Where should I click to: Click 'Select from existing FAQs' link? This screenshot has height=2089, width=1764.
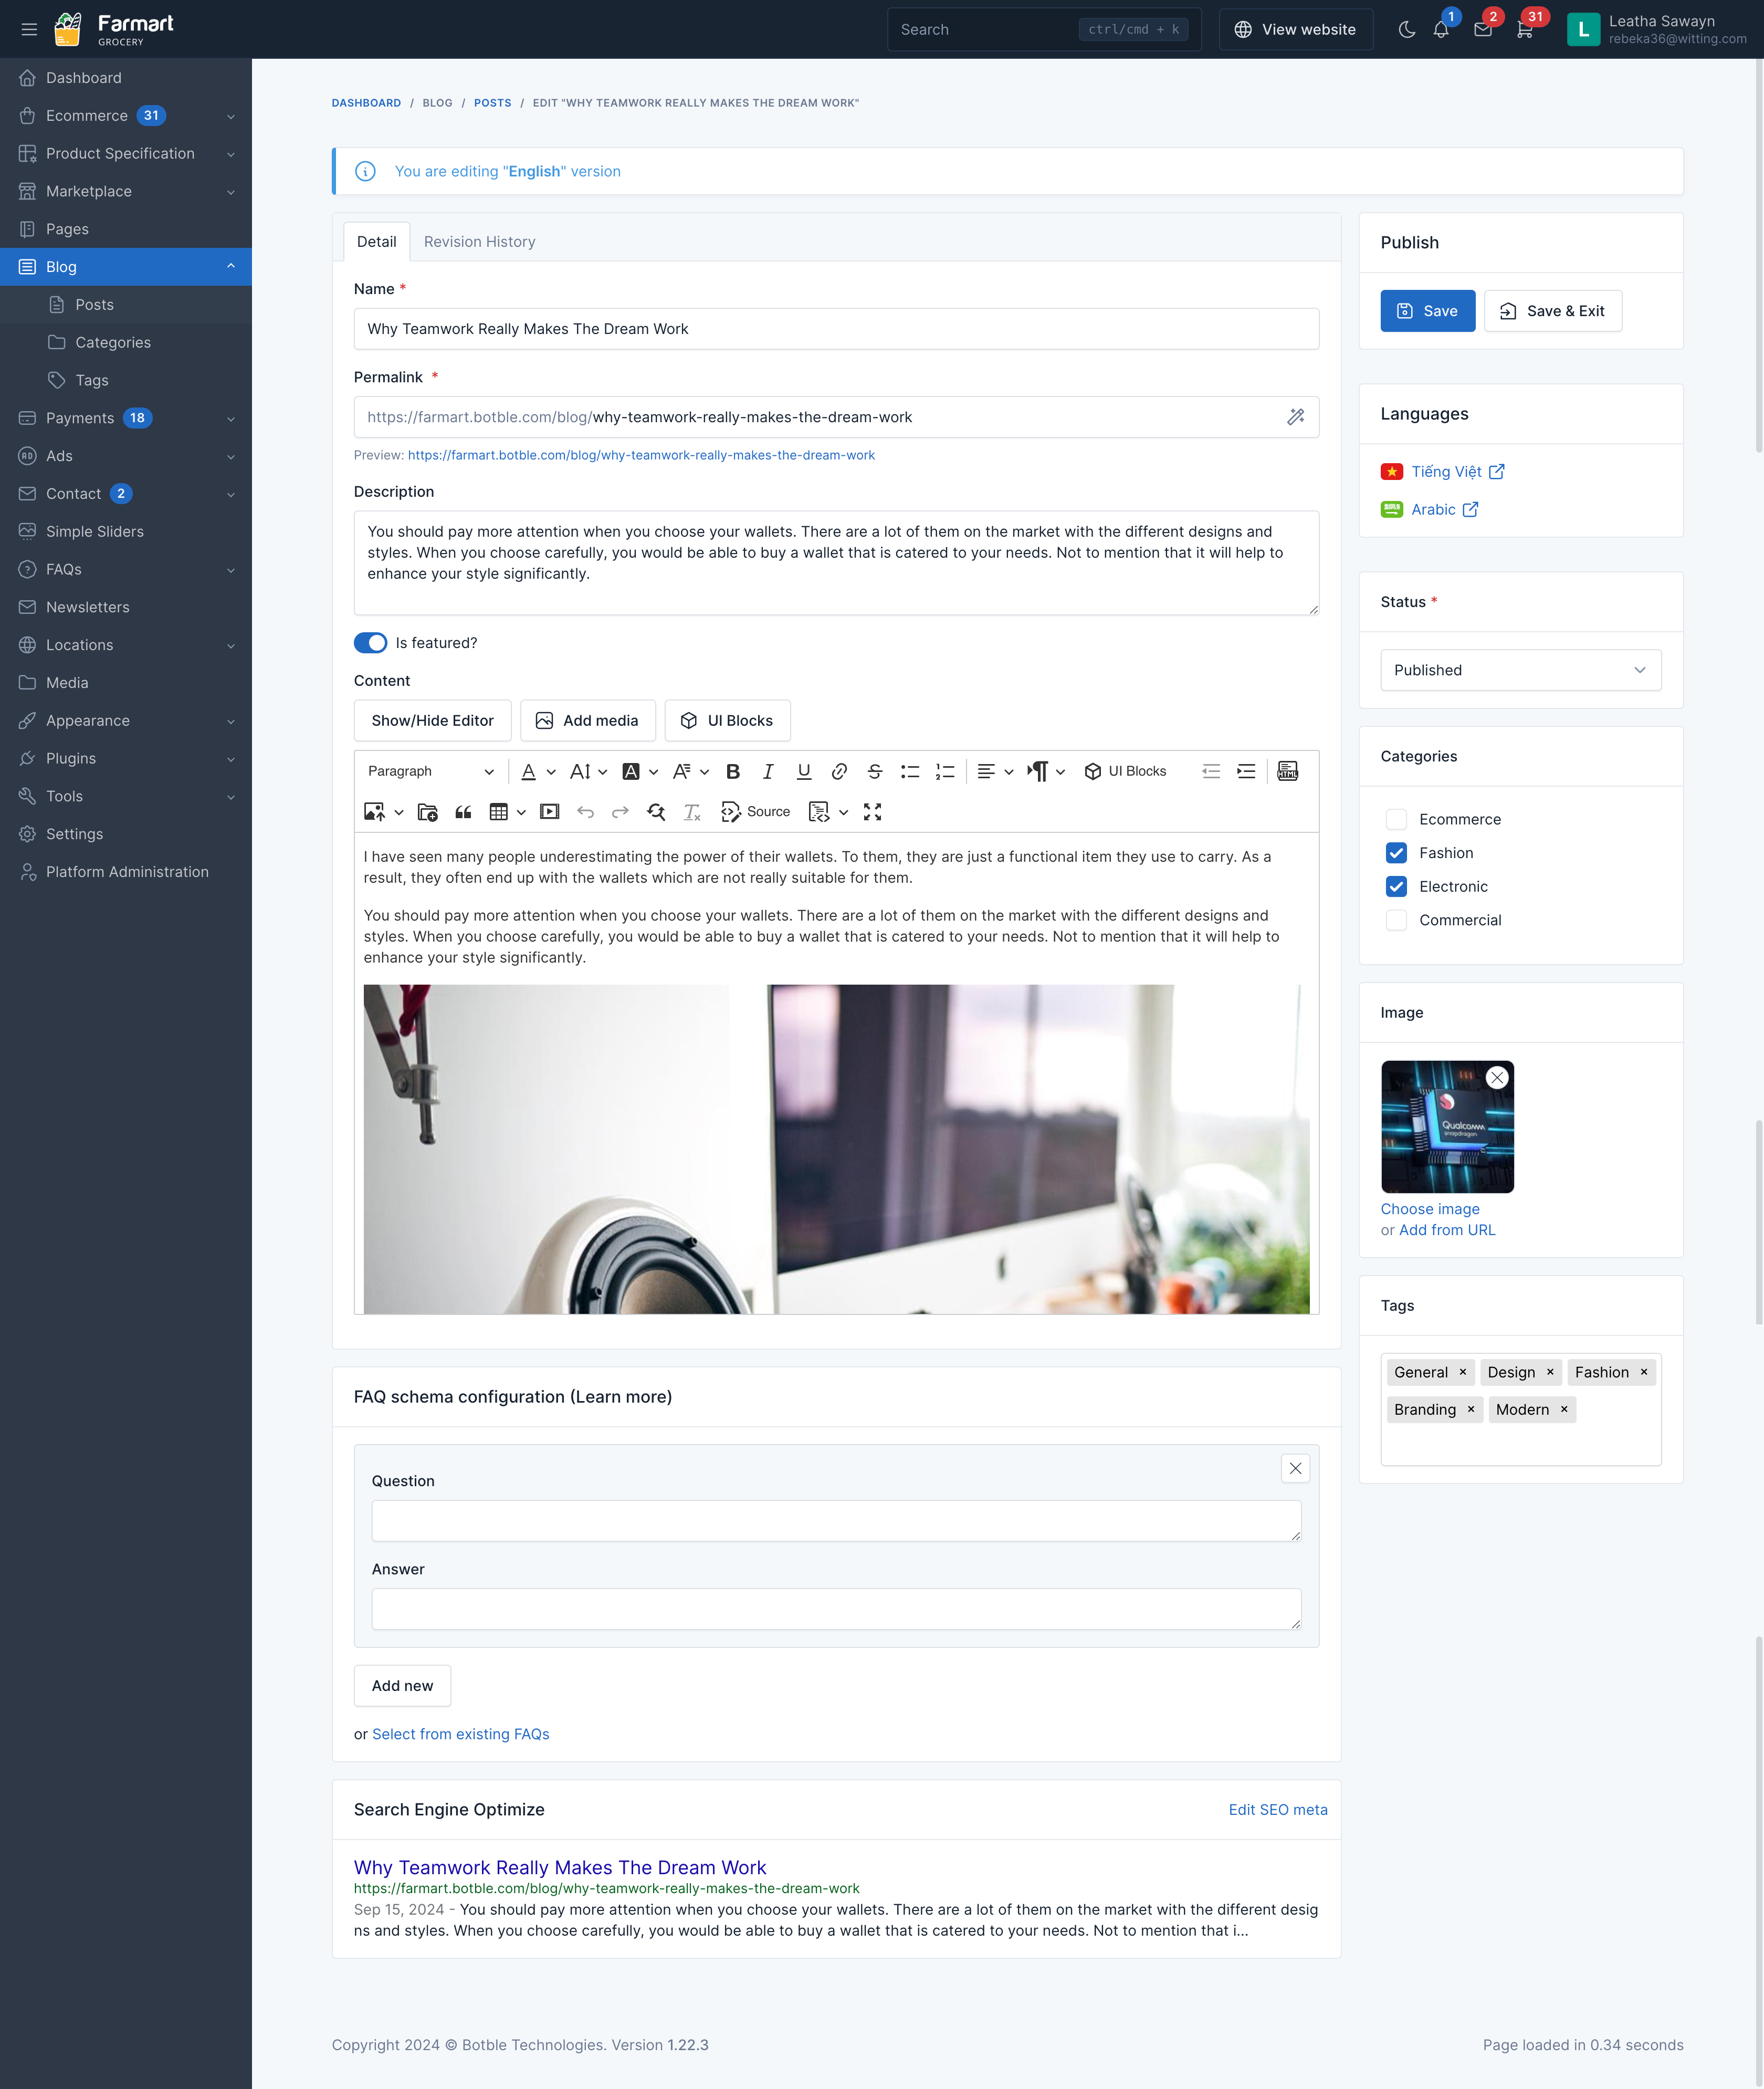click(460, 1734)
